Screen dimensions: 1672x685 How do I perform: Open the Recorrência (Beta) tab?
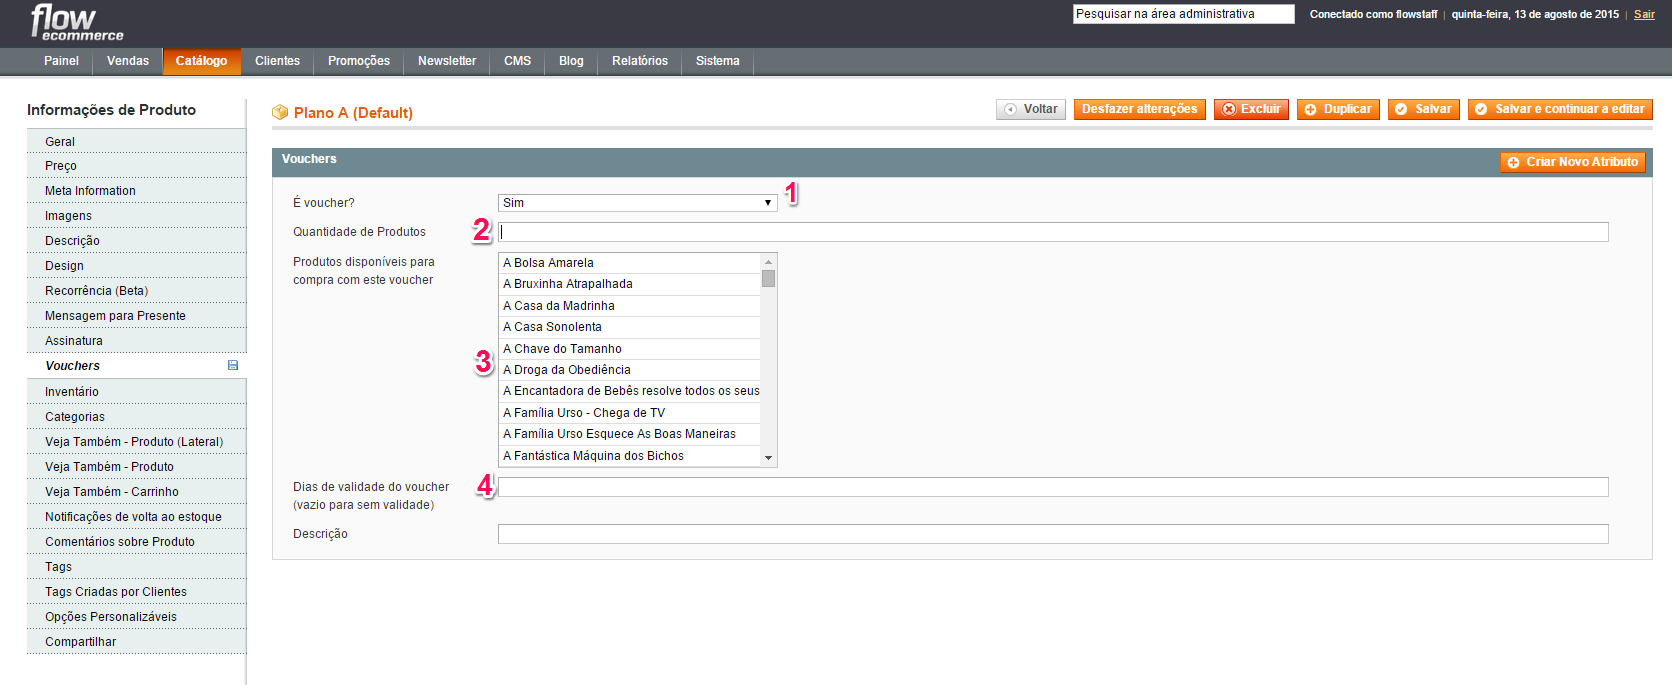(x=136, y=291)
